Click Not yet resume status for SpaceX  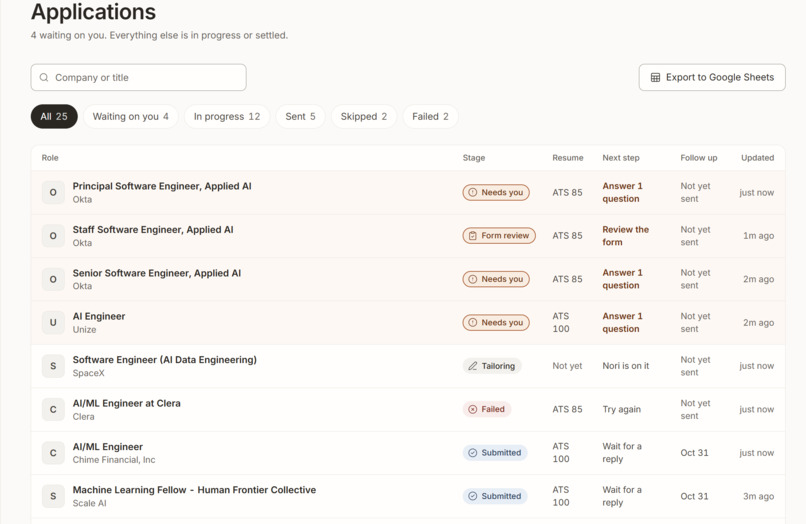tap(567, 366)
